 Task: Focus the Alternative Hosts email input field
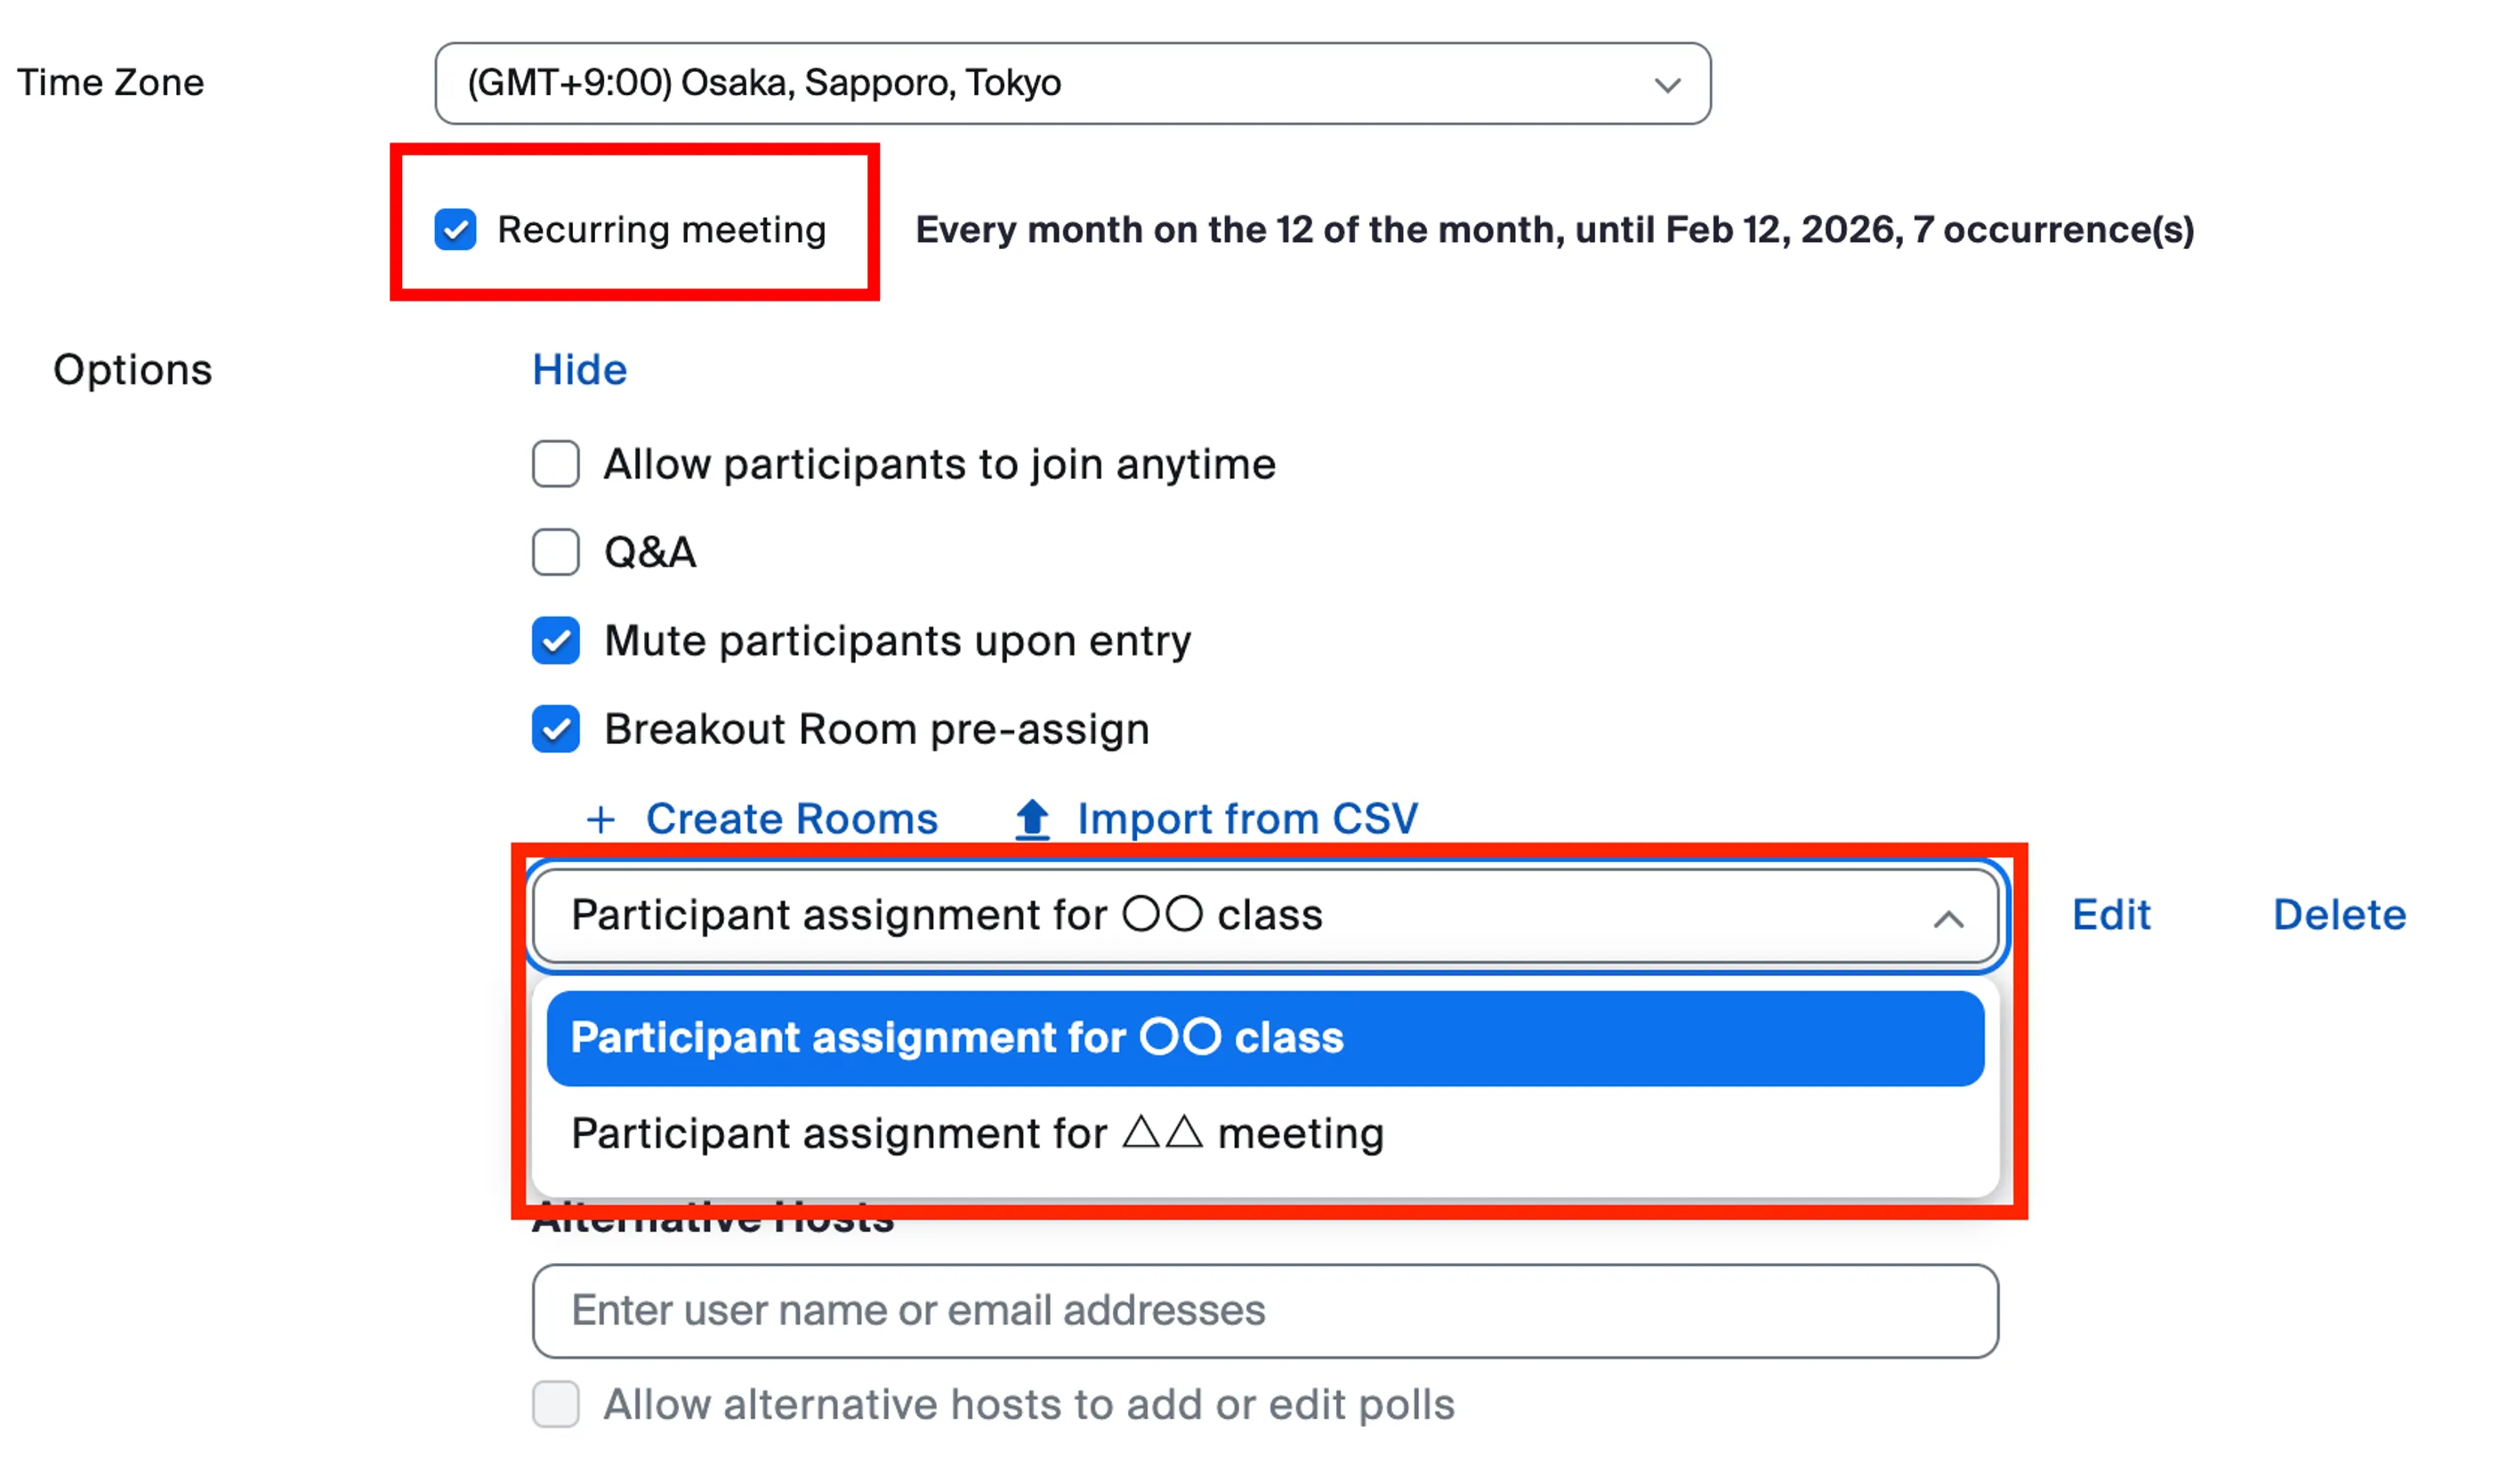click(x=1264, y=1310)
